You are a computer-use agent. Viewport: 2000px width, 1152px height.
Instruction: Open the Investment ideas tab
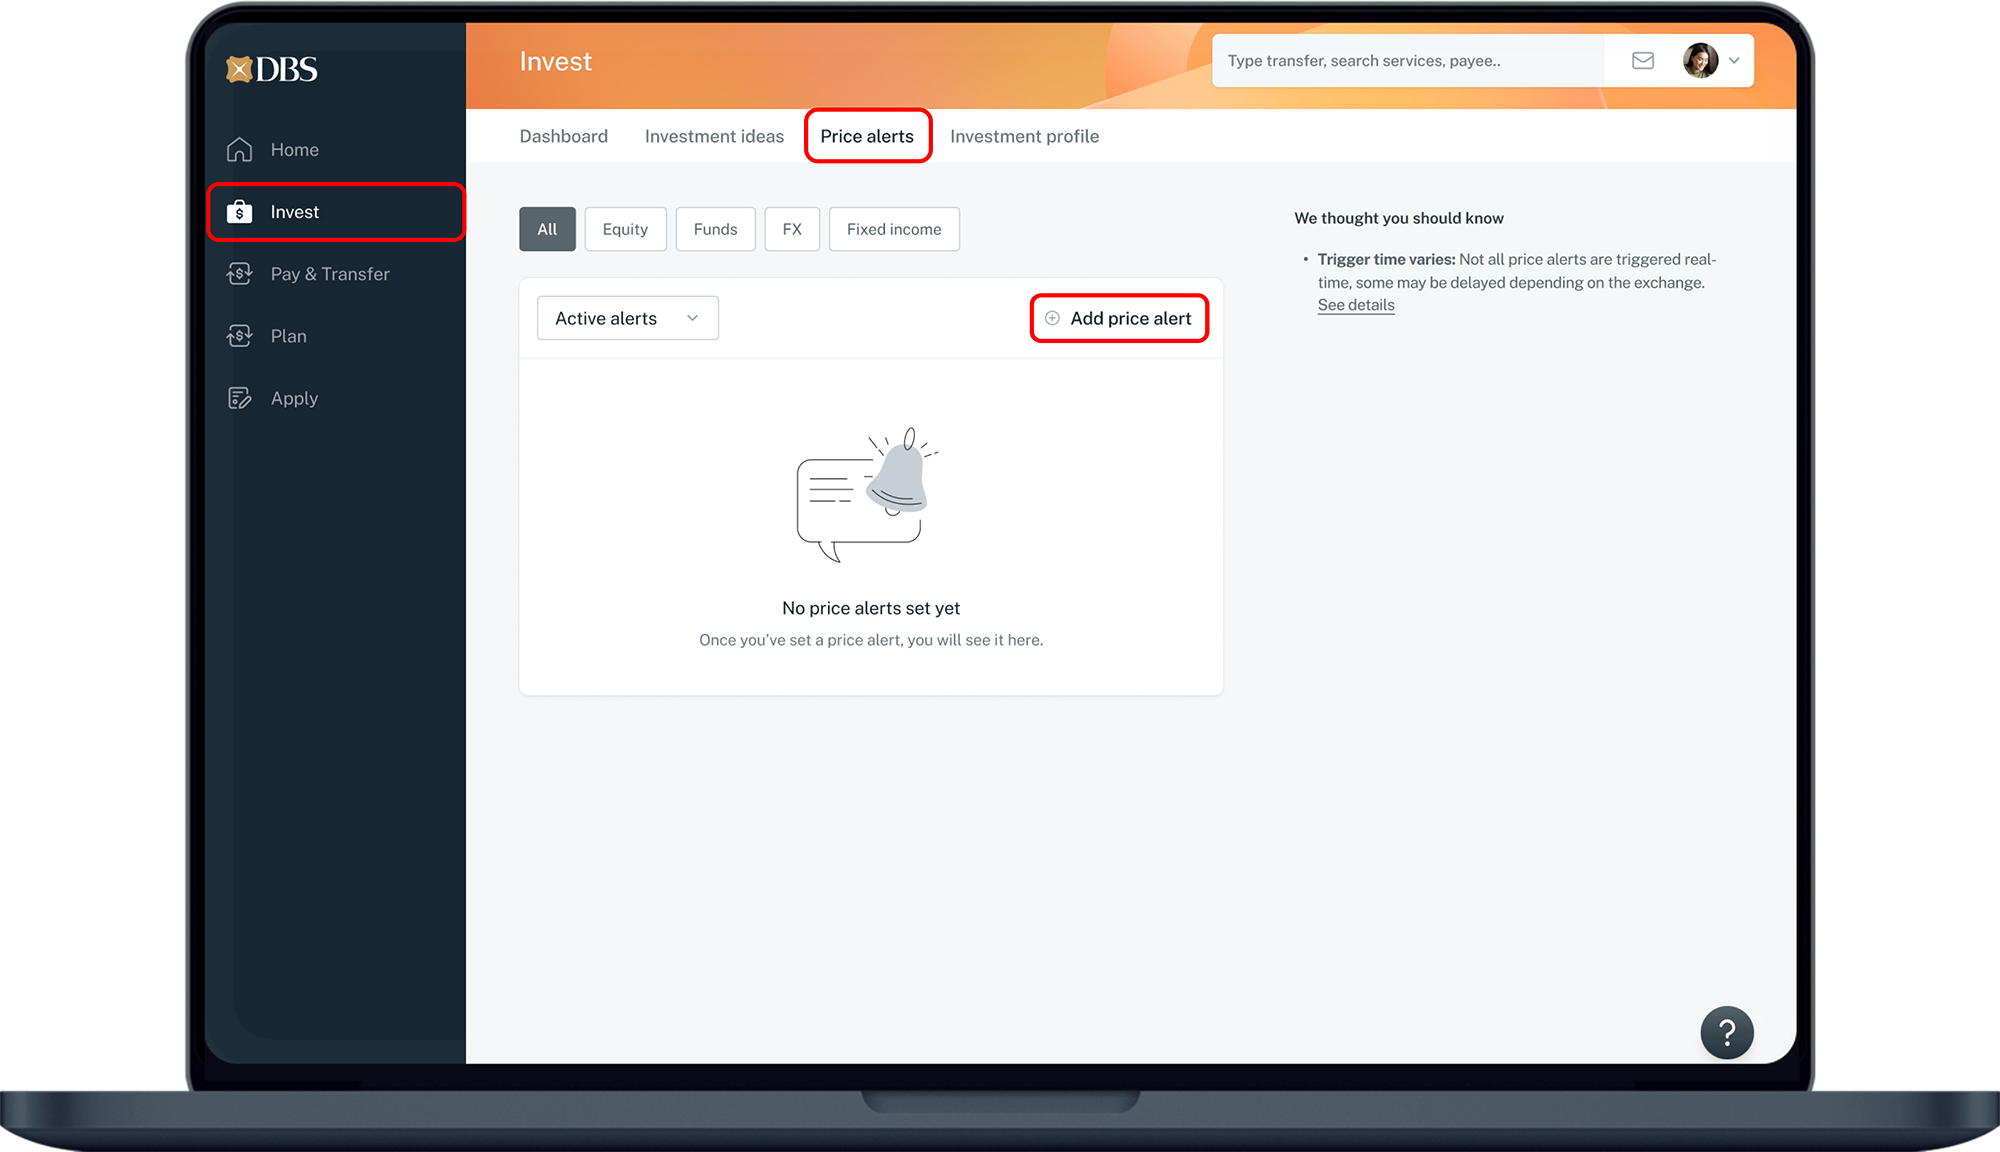click(x=714, y=136)
